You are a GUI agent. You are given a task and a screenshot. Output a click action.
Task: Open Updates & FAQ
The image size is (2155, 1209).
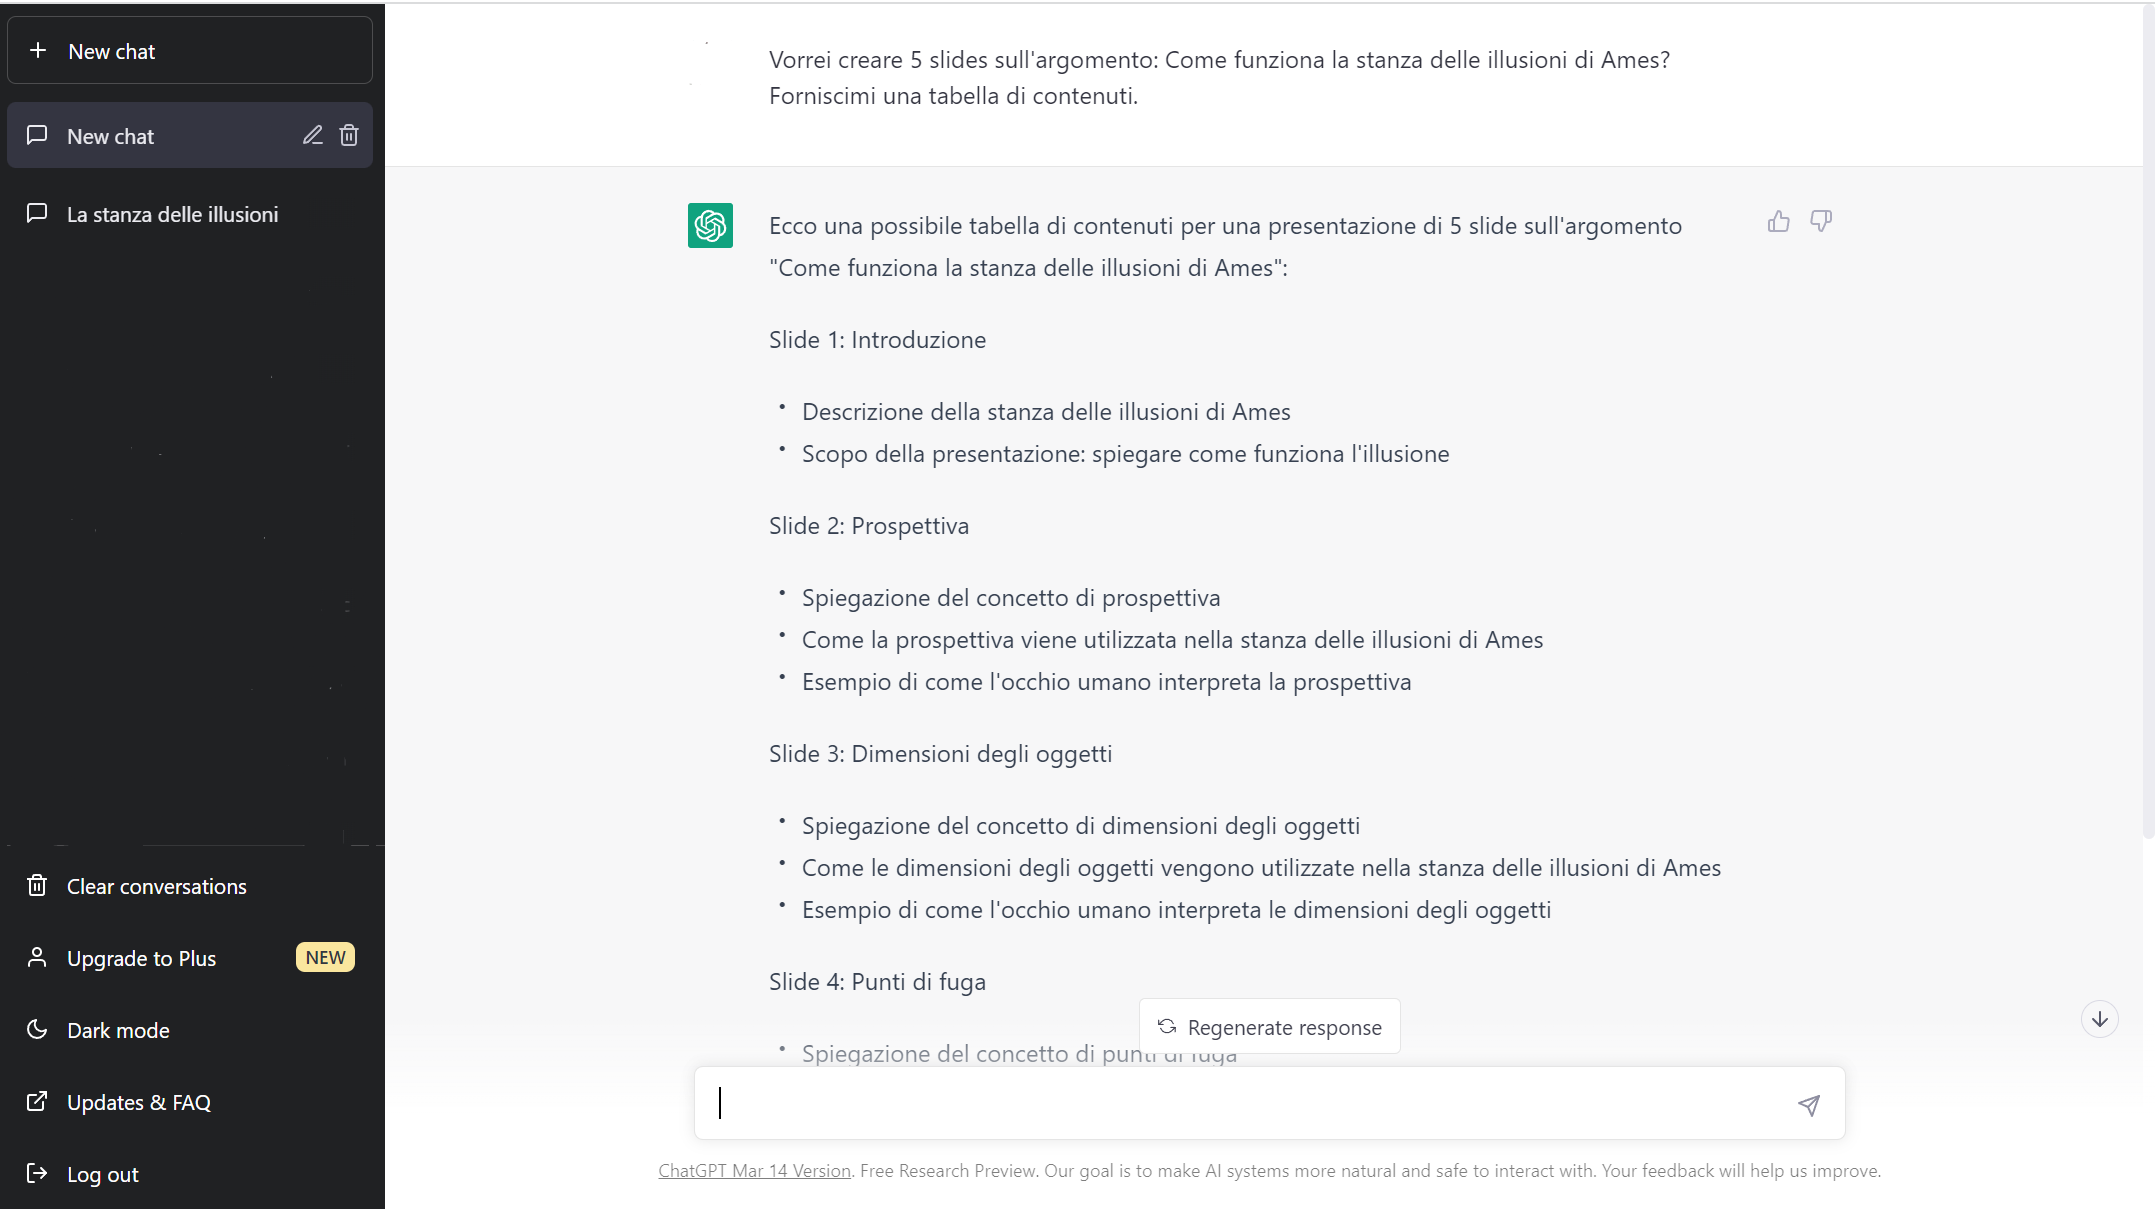(x=138, y=1102)
